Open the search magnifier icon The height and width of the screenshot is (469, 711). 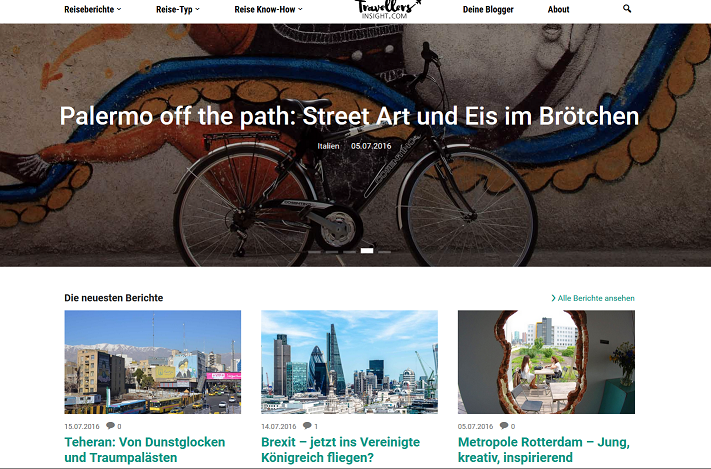click(x=627, y=9)
